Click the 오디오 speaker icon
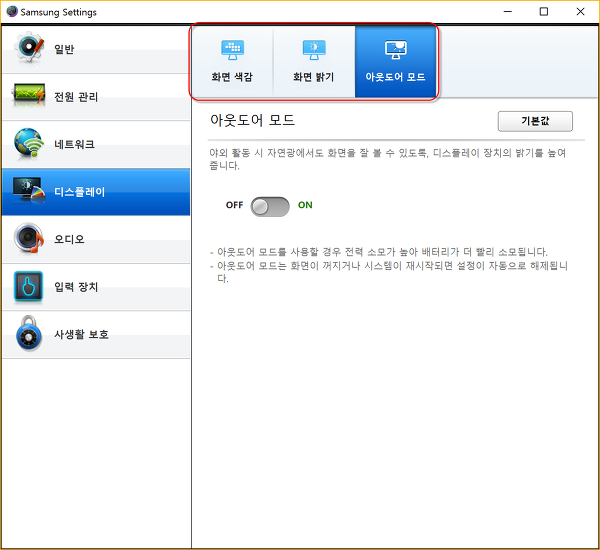The width and height of the screenshot is (600, 550). (29, 238)
